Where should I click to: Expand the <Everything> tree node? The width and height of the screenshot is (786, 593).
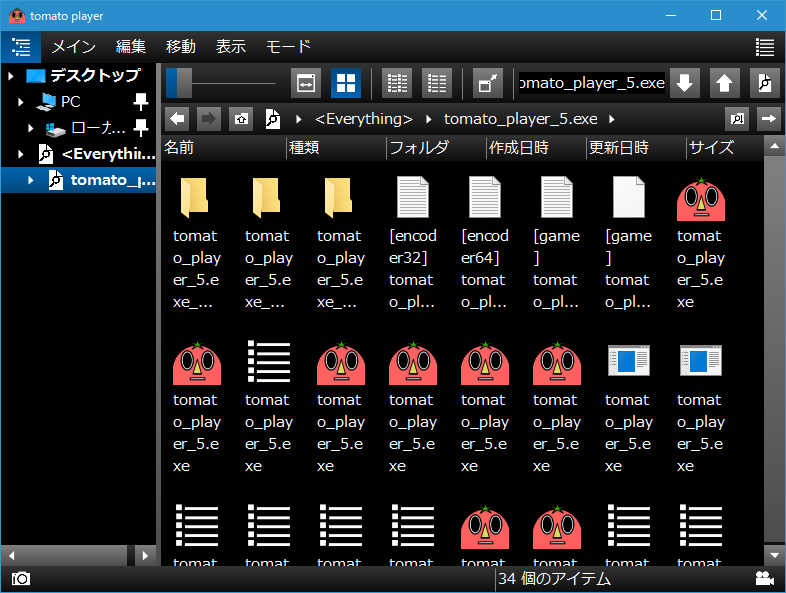click(21, 154)
